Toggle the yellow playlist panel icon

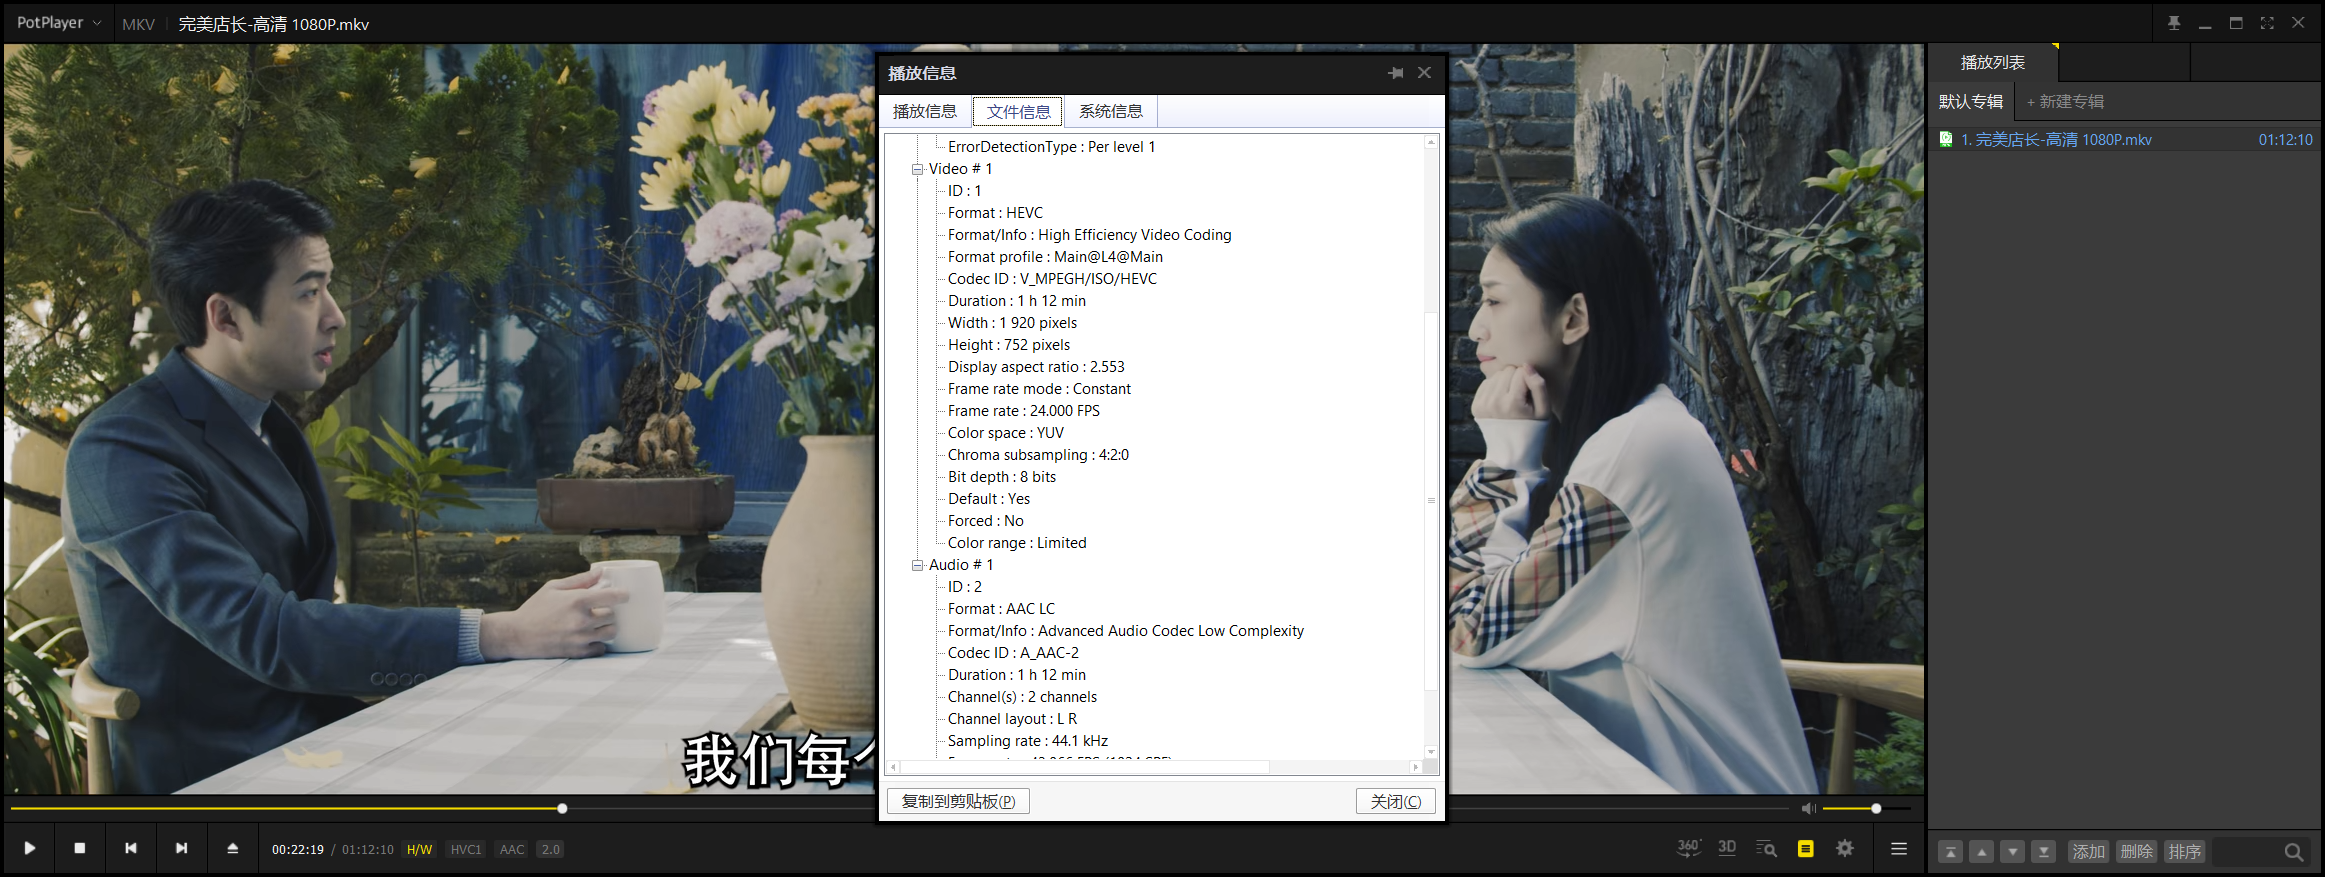(x=1805, y=849)
